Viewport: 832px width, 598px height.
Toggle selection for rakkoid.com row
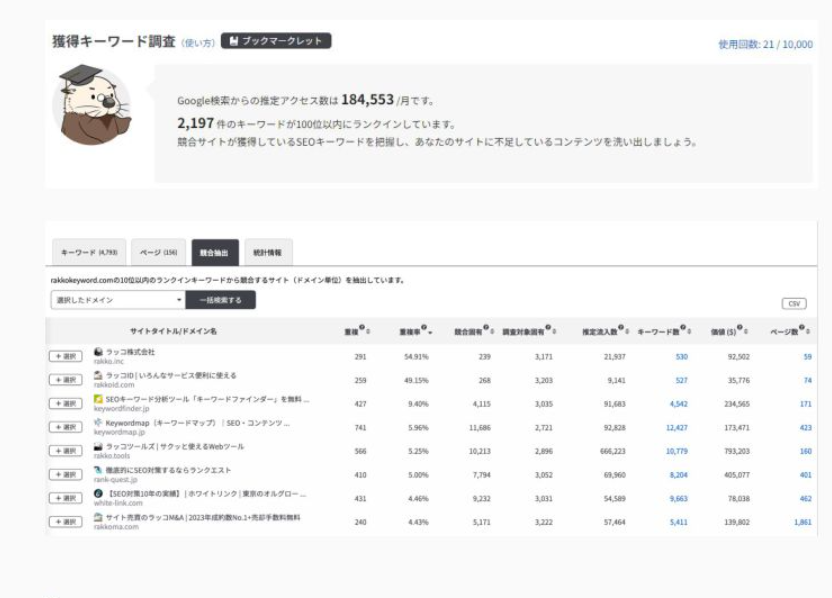[x=66, y=380]
